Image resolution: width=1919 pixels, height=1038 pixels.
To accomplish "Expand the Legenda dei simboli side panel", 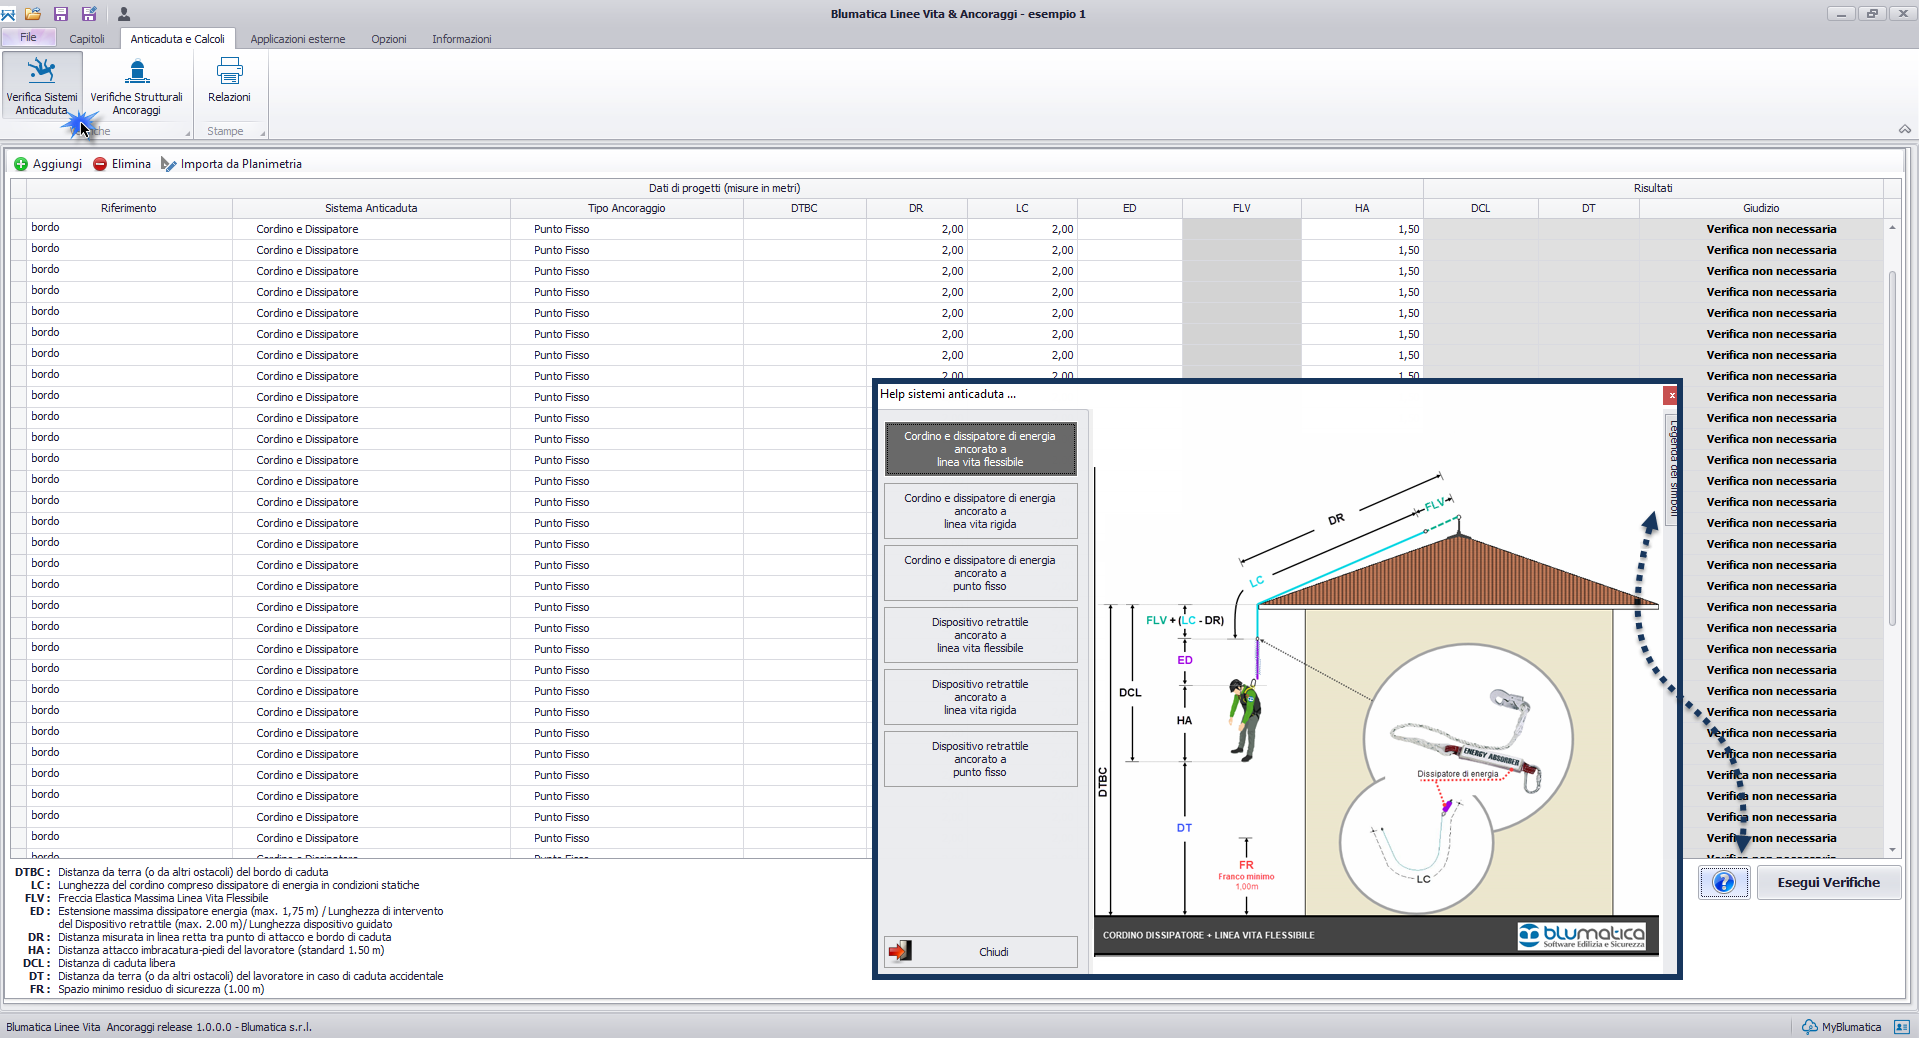I will coord(1671,466).
